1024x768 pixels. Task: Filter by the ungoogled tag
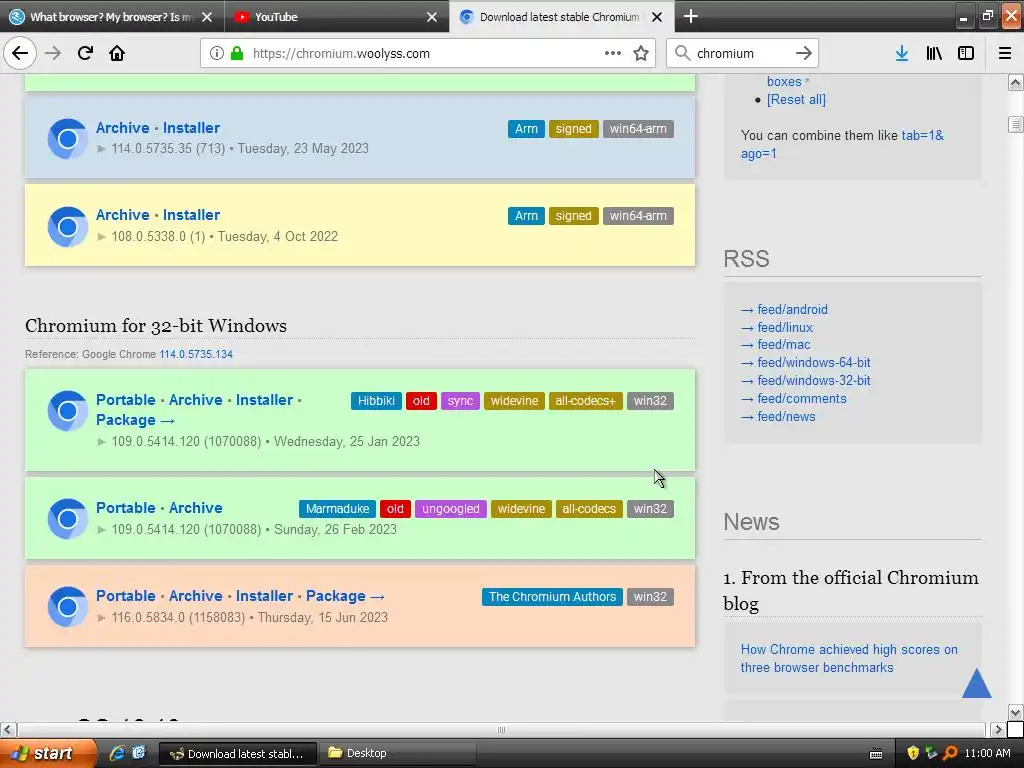[451, 509]
